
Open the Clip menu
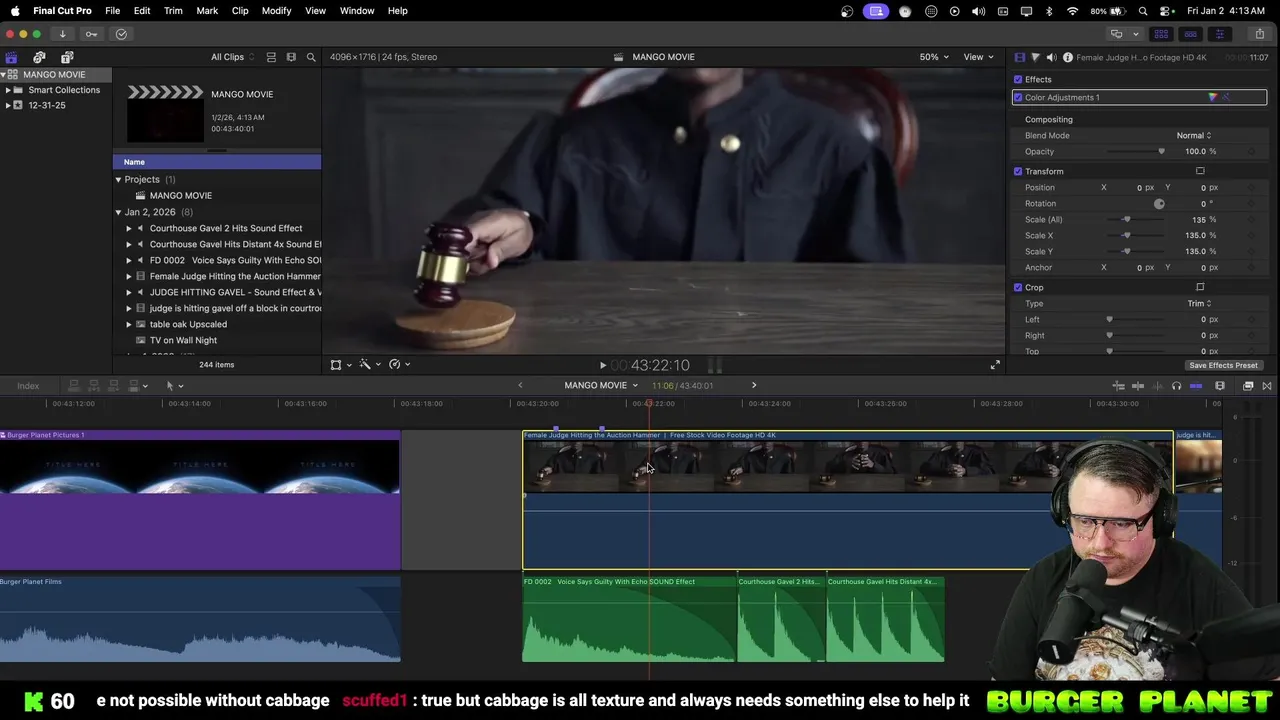pos(240,11)
